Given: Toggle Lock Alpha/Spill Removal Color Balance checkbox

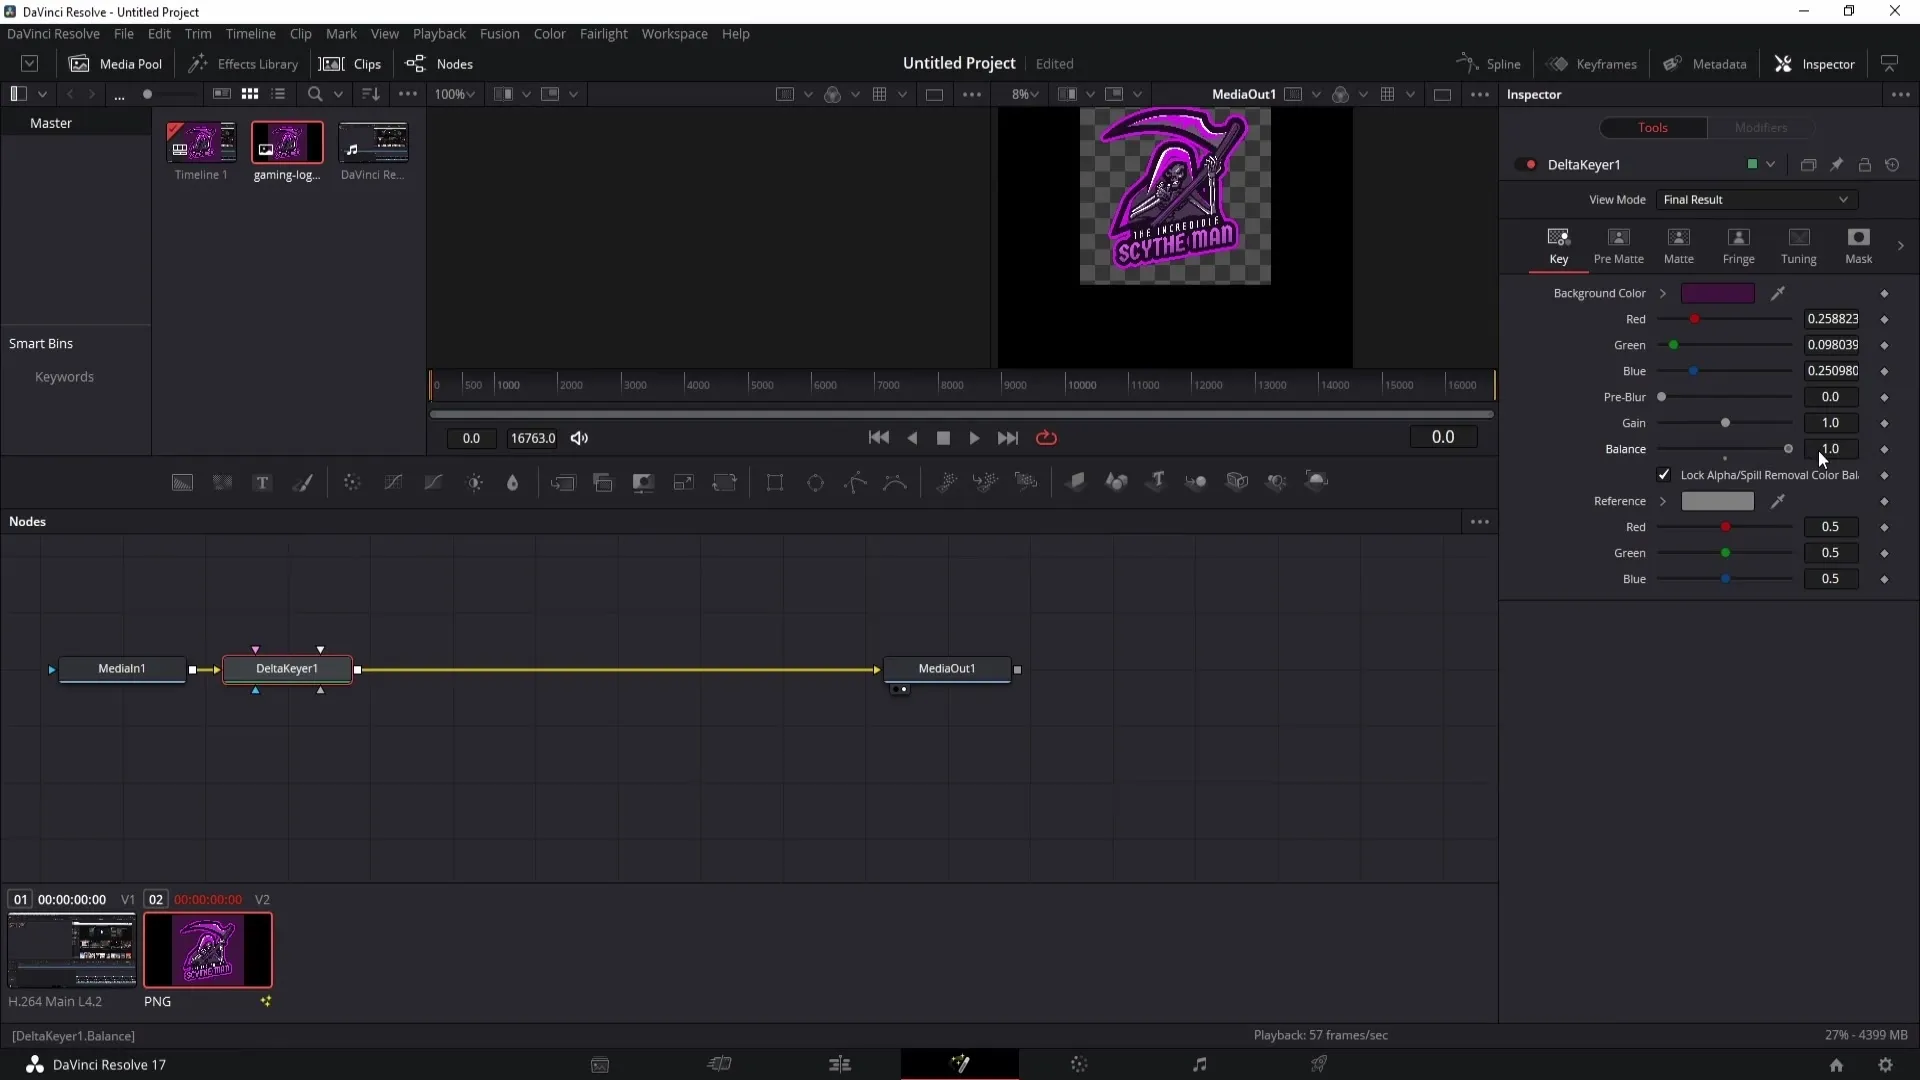Looking at the screenshot, I should tap(1665, 475).
